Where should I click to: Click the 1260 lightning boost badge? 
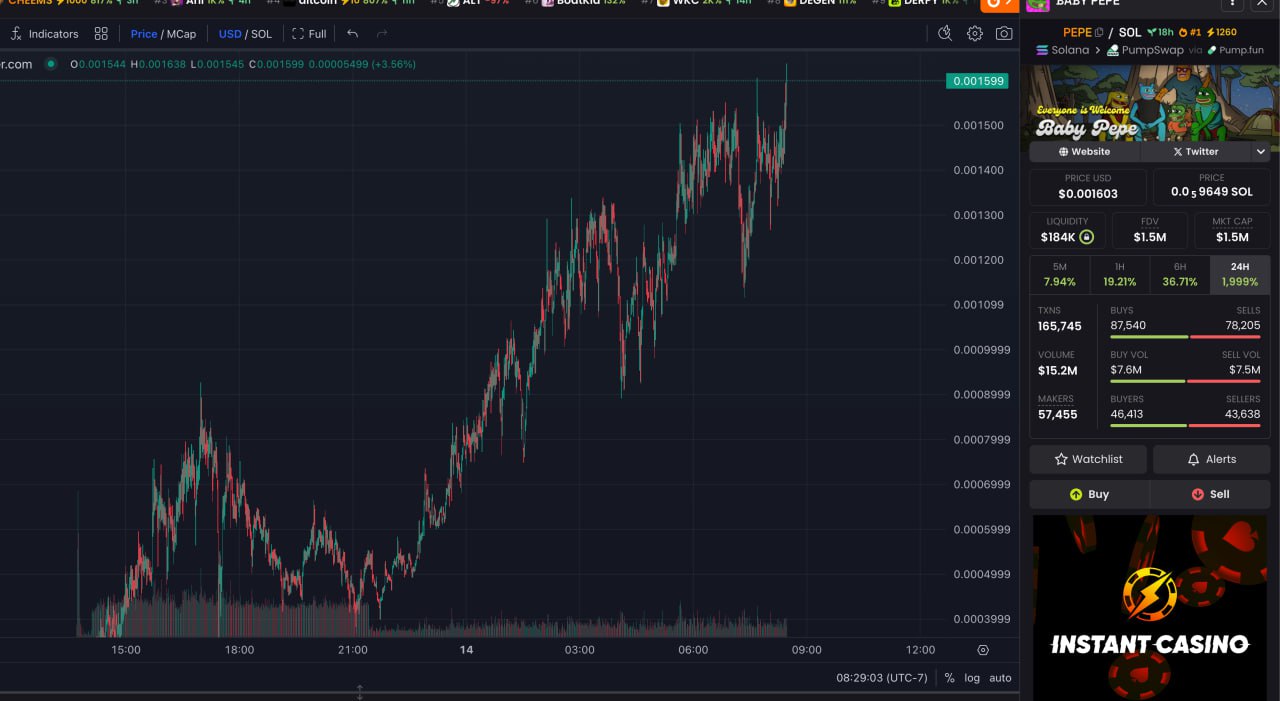tap(1222, 32)
